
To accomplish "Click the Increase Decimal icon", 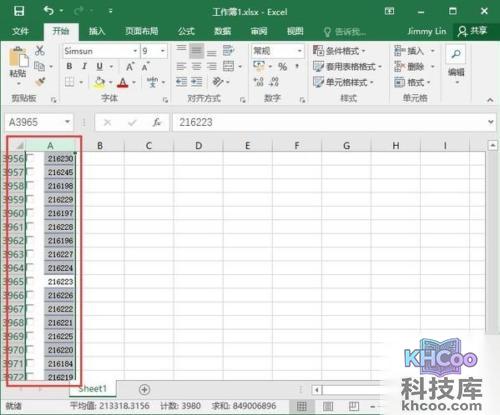I will click(259, 82).
